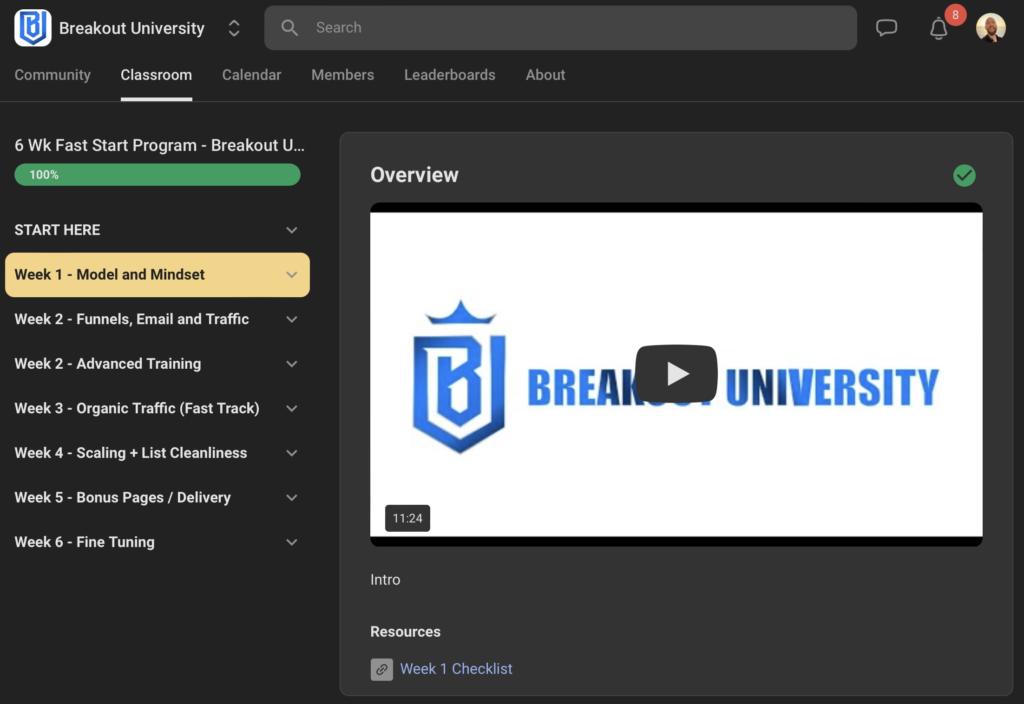The width and height of the screenshot is (1024, 704).
Task: Open the user profile avatar
Action: 990,28
